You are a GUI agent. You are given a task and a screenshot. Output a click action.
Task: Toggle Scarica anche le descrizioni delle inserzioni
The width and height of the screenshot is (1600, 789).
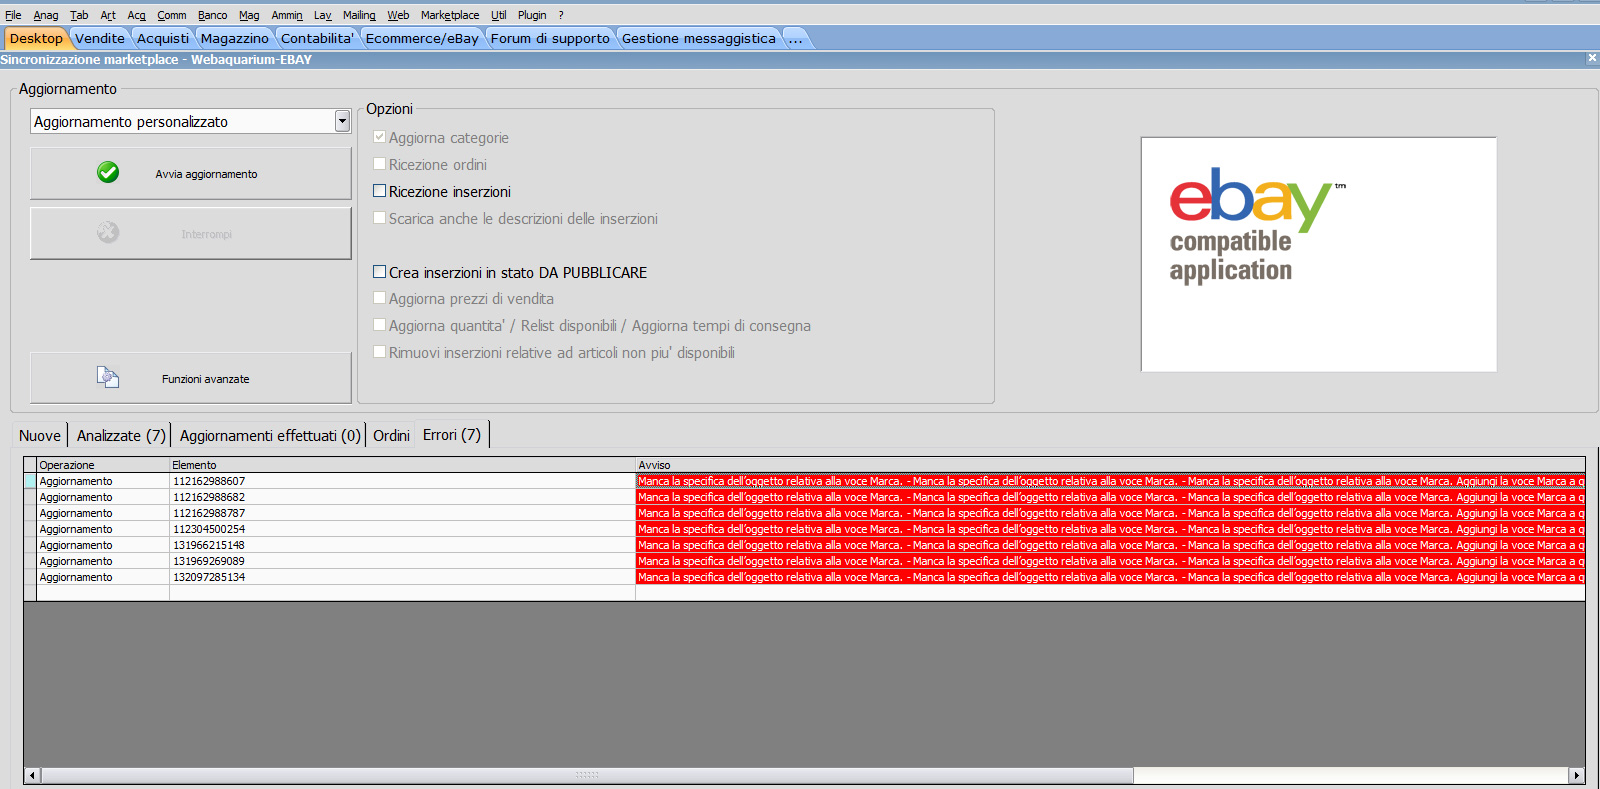click(379, 218)
